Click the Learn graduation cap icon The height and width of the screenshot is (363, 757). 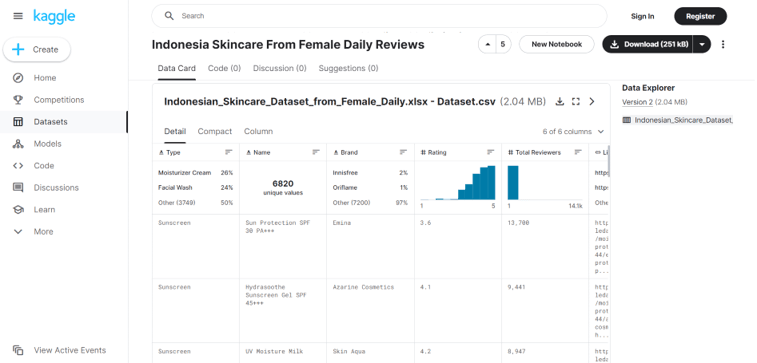[x=18, y=209]
